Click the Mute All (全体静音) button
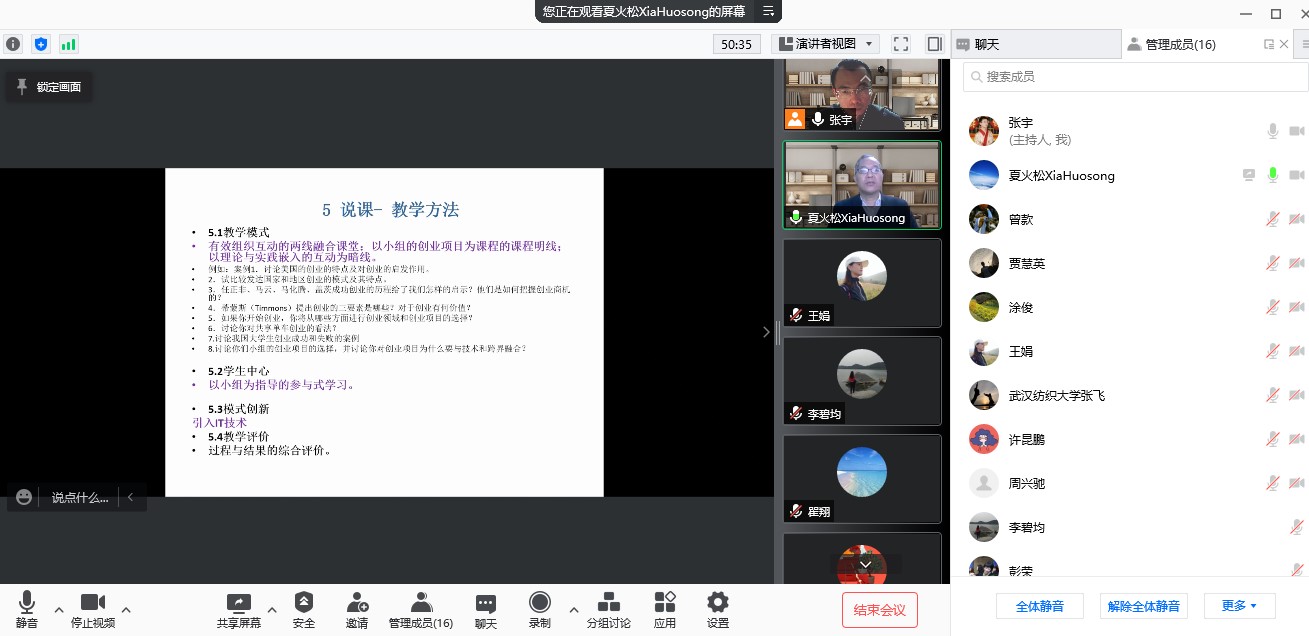Screen dimensions: 1309x636 click(x=1040, y=606)
